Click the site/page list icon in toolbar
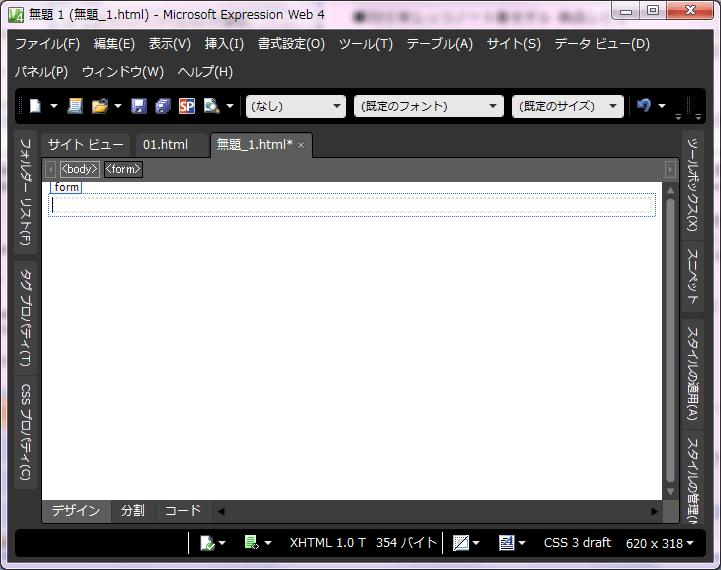 [75, 106]
